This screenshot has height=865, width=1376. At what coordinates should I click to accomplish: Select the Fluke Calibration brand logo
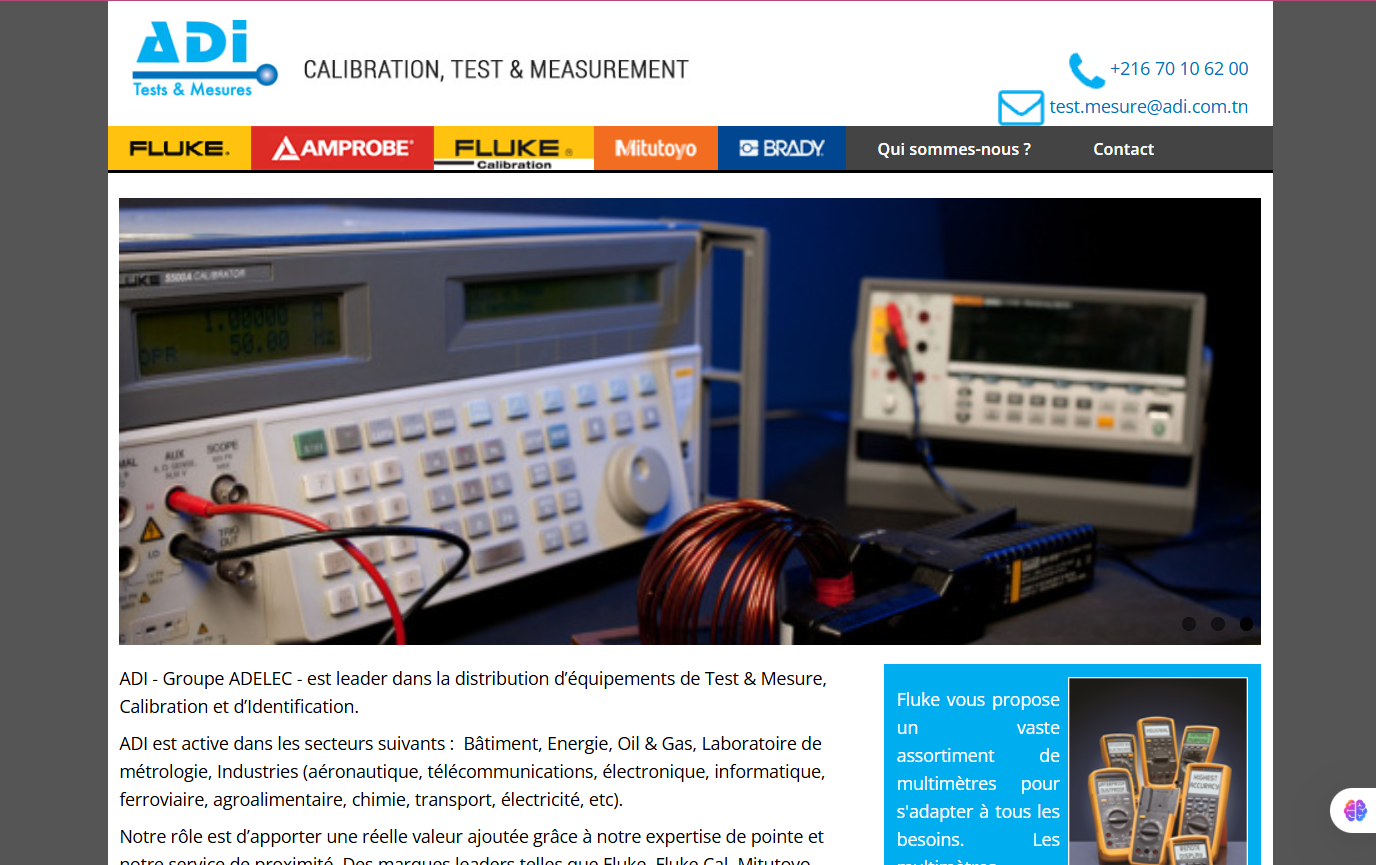[x=513, y=149]
